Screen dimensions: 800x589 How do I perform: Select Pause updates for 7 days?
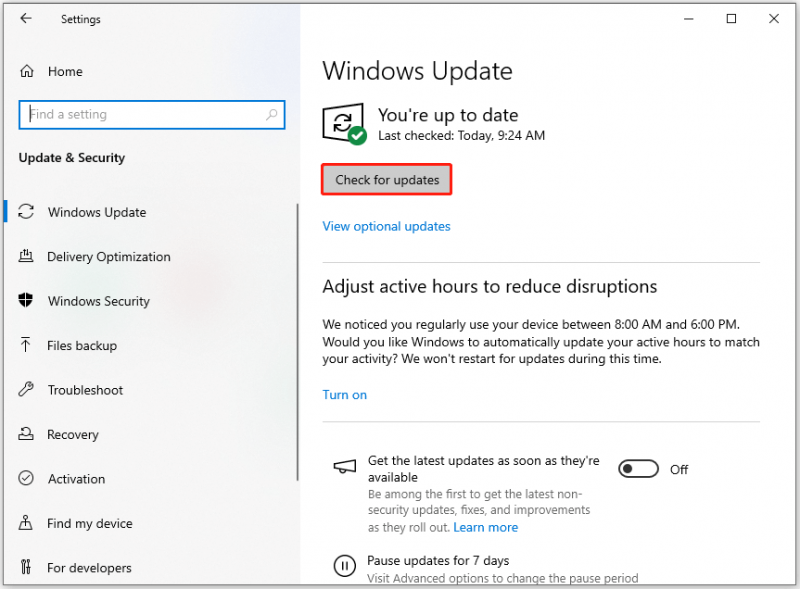coord(438,560)
